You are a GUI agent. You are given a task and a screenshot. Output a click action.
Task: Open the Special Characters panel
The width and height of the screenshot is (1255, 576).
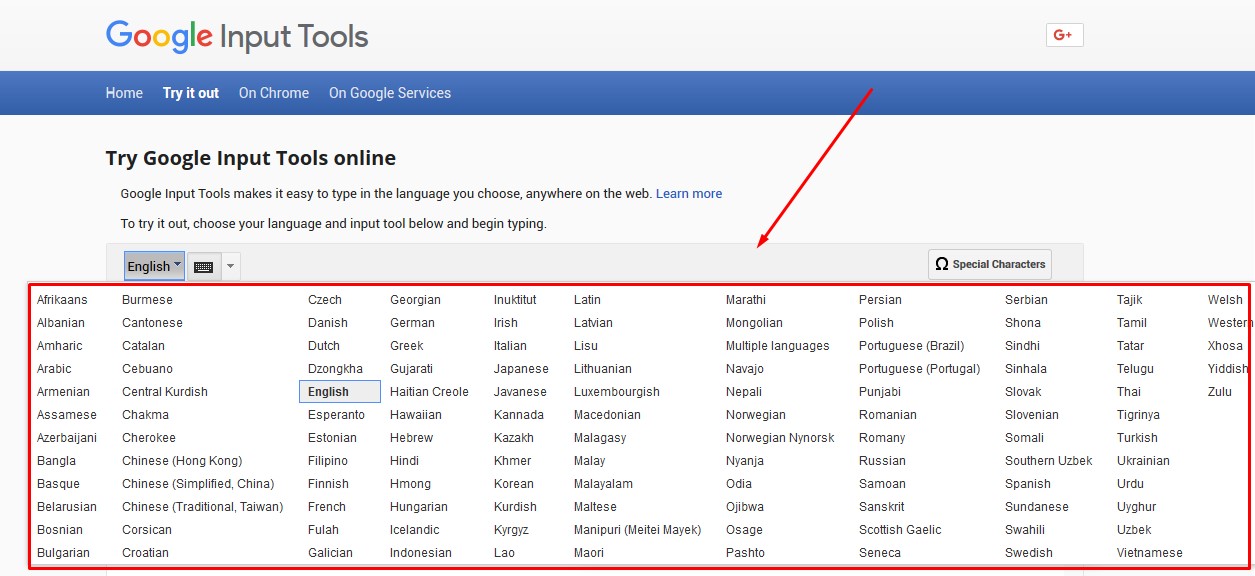990,264
